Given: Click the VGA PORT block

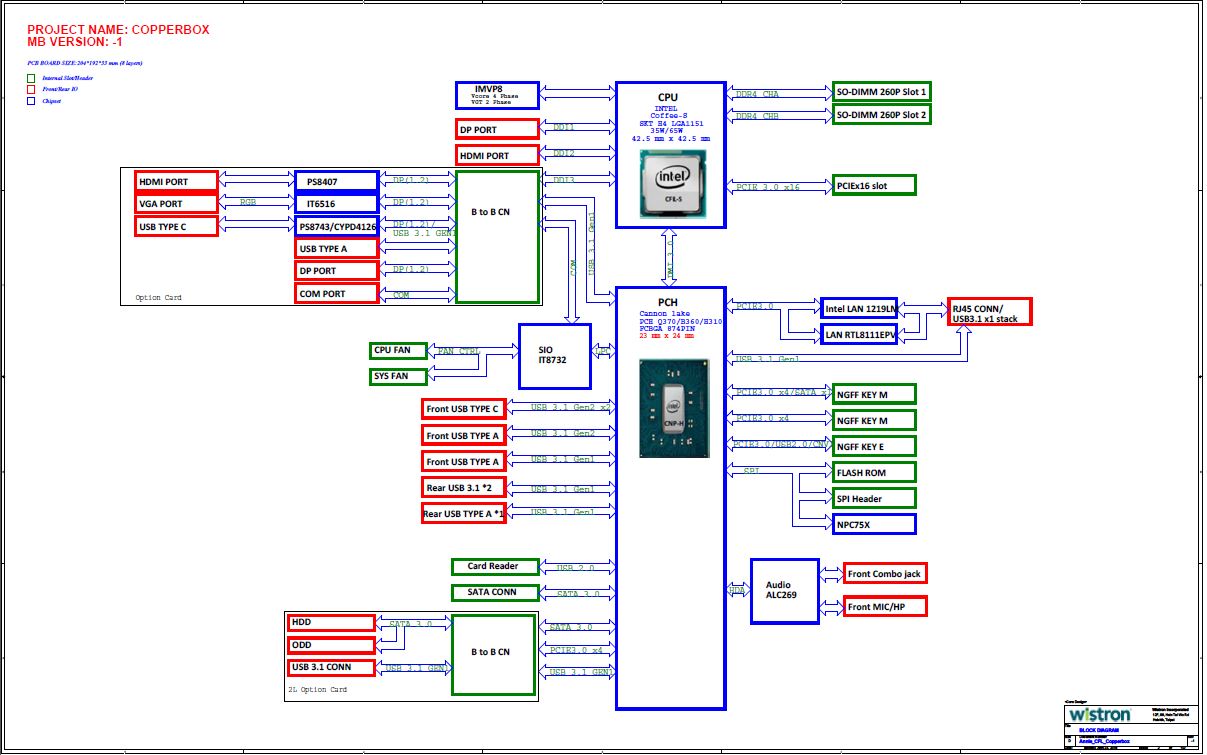Looking at the screenshot, I should pos(176,203).
